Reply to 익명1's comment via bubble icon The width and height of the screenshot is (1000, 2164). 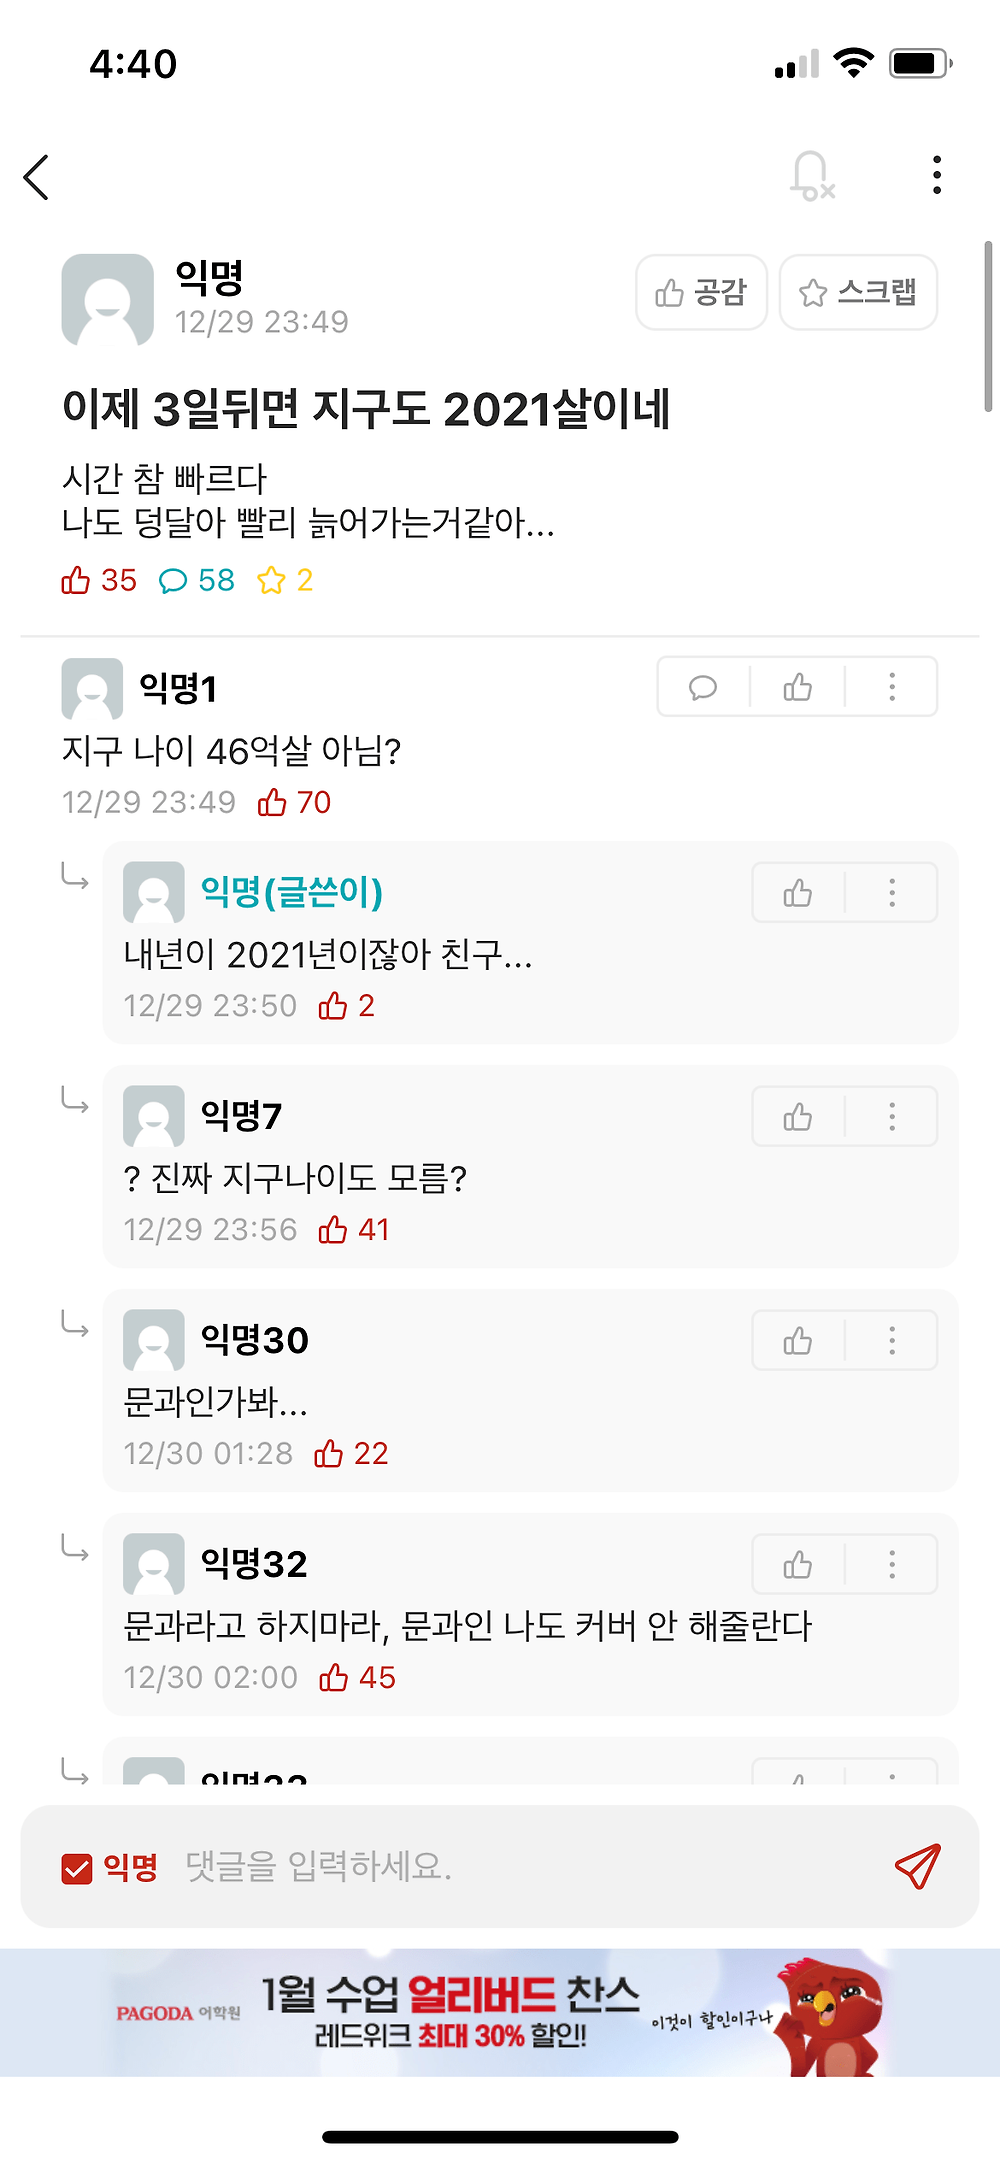(703, 687)
